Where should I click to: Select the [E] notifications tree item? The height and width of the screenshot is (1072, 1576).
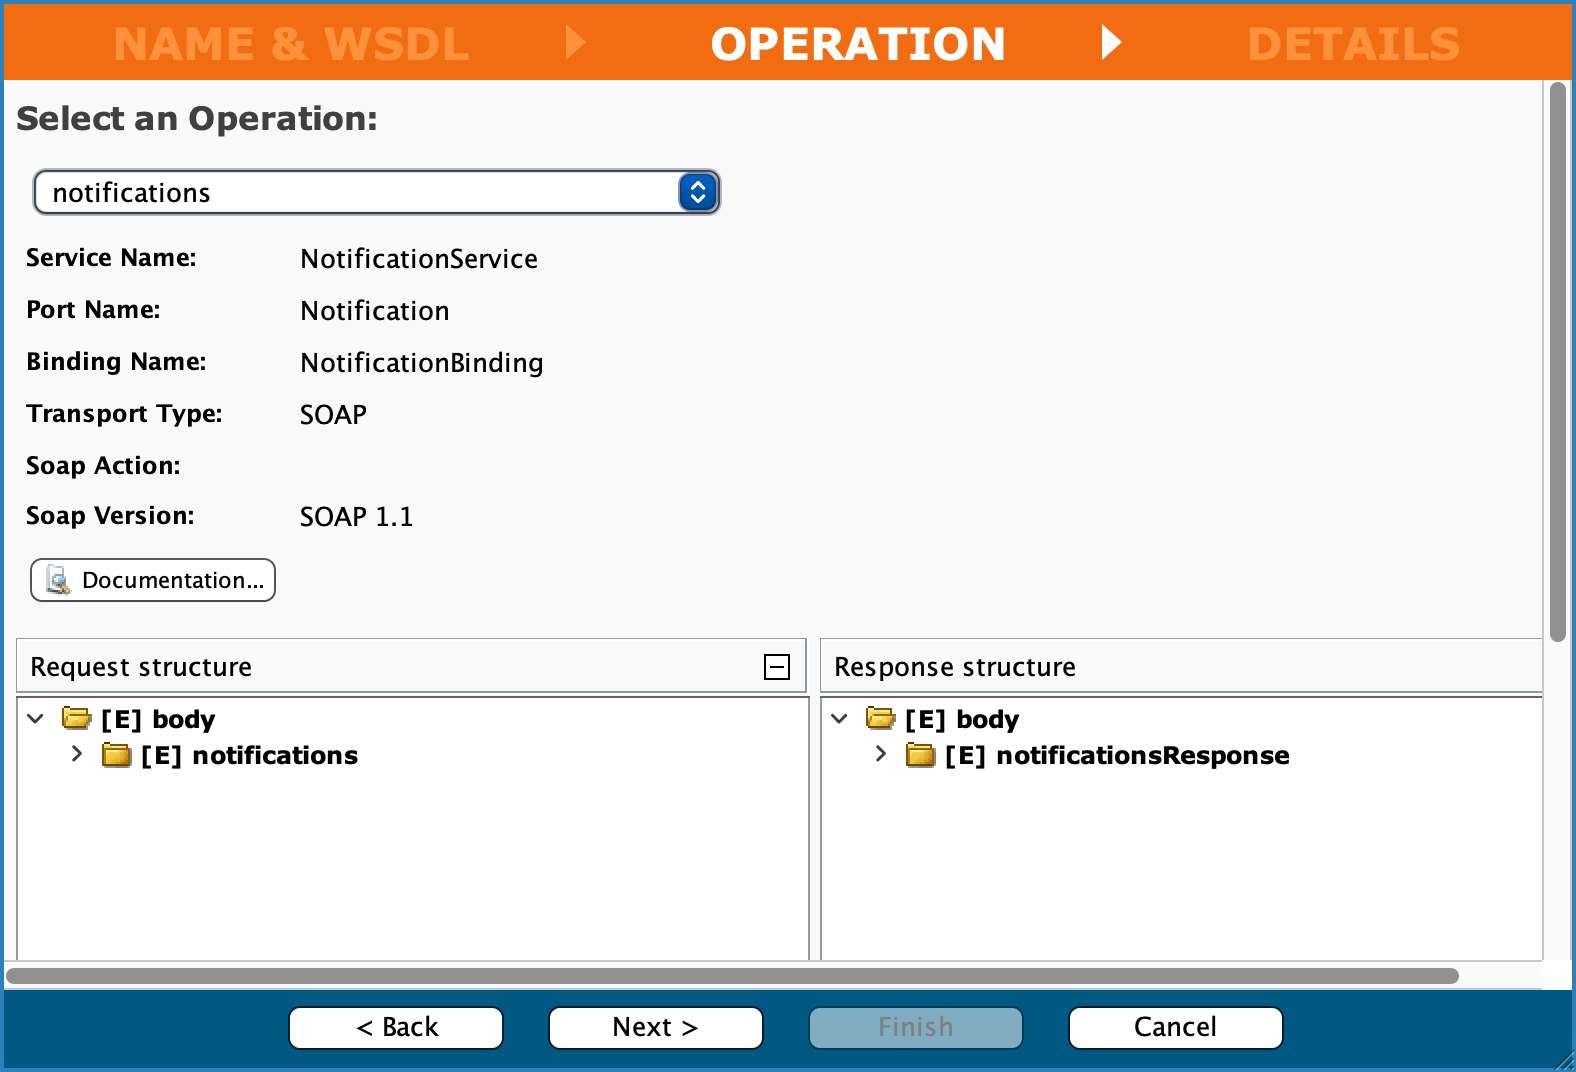(250, 755)
